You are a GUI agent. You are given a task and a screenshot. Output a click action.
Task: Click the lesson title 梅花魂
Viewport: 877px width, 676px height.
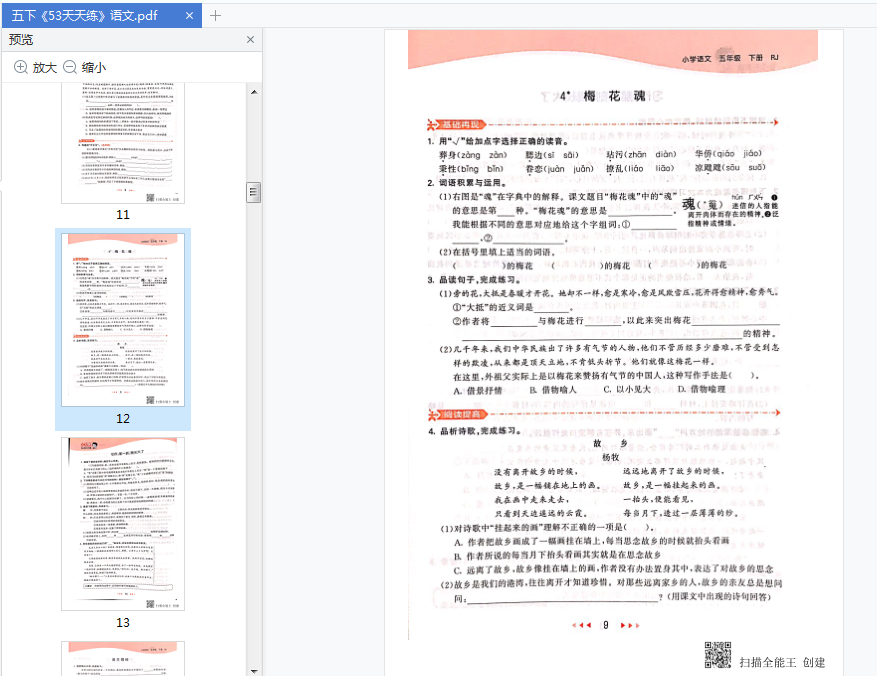pyautogui.click(x=614, y=96)
